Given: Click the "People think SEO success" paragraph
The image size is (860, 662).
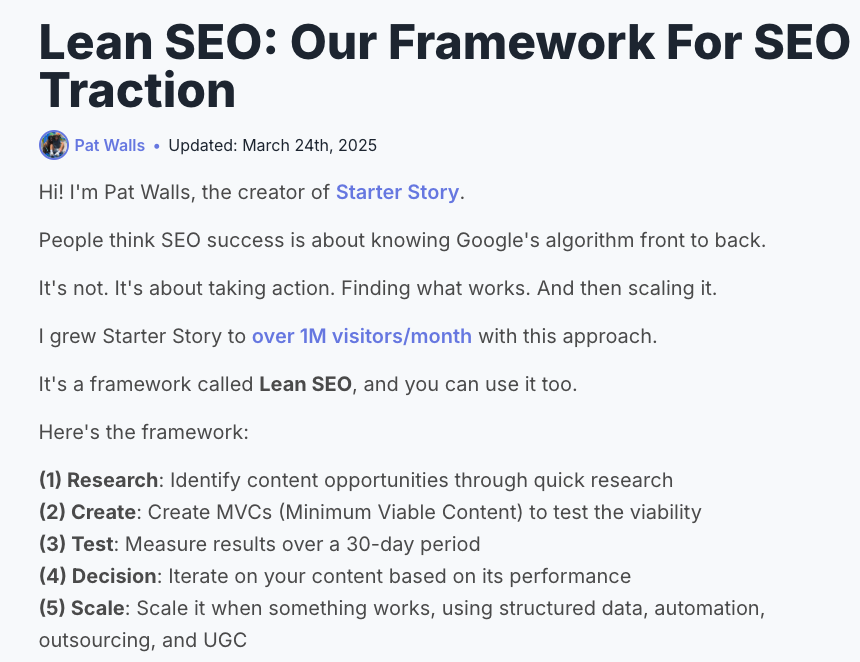Looking at the screenshot, I should [x=402, y=240].
